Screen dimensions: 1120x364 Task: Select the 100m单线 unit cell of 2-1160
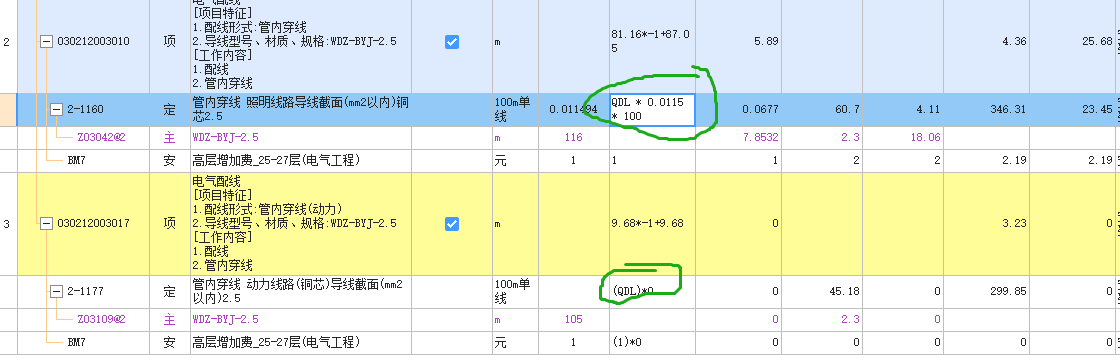tap(515, 109)
